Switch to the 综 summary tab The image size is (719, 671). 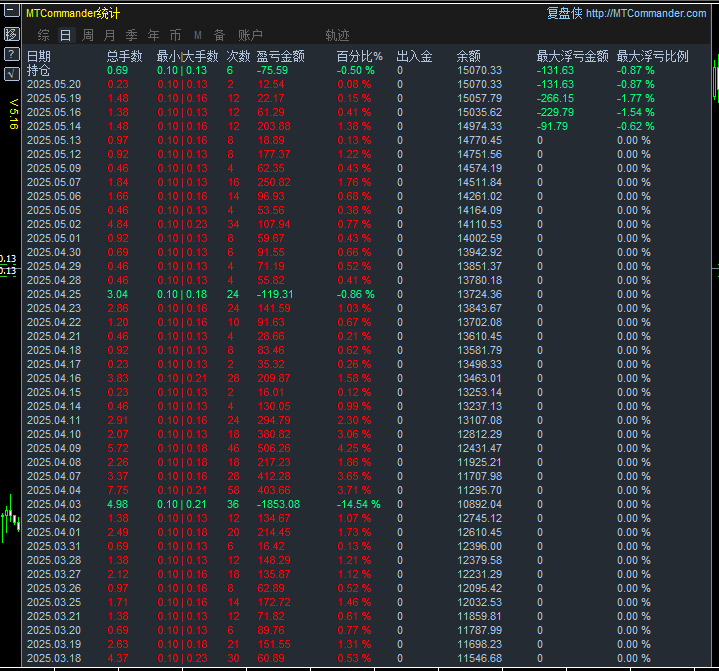coord(44,35)
